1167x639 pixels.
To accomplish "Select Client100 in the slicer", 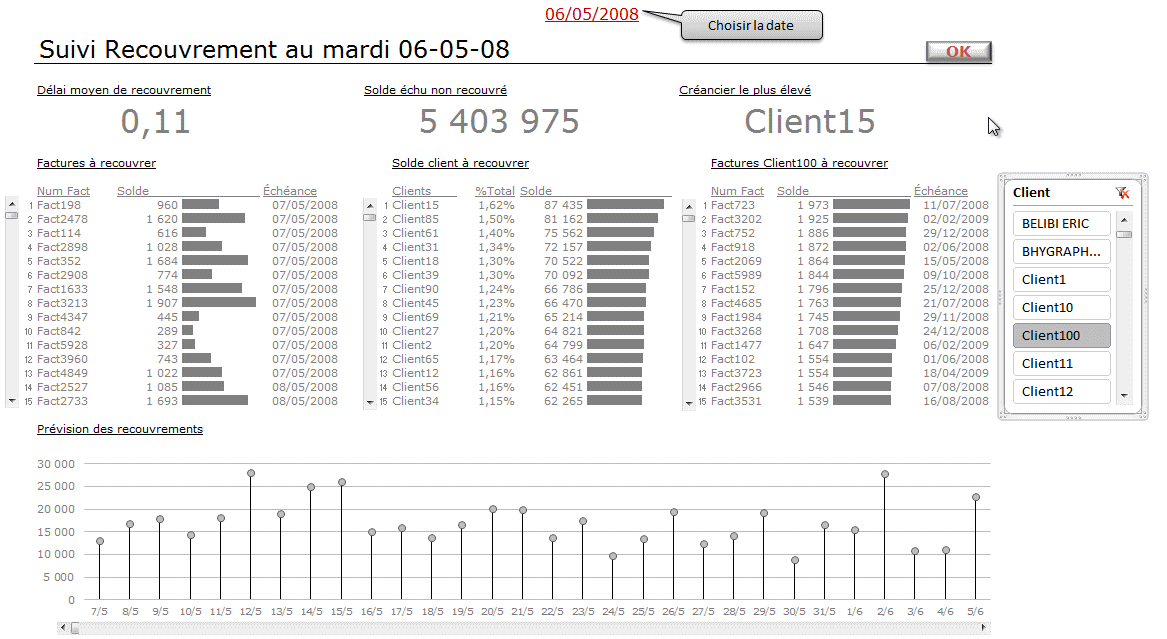I will 1061,335.
